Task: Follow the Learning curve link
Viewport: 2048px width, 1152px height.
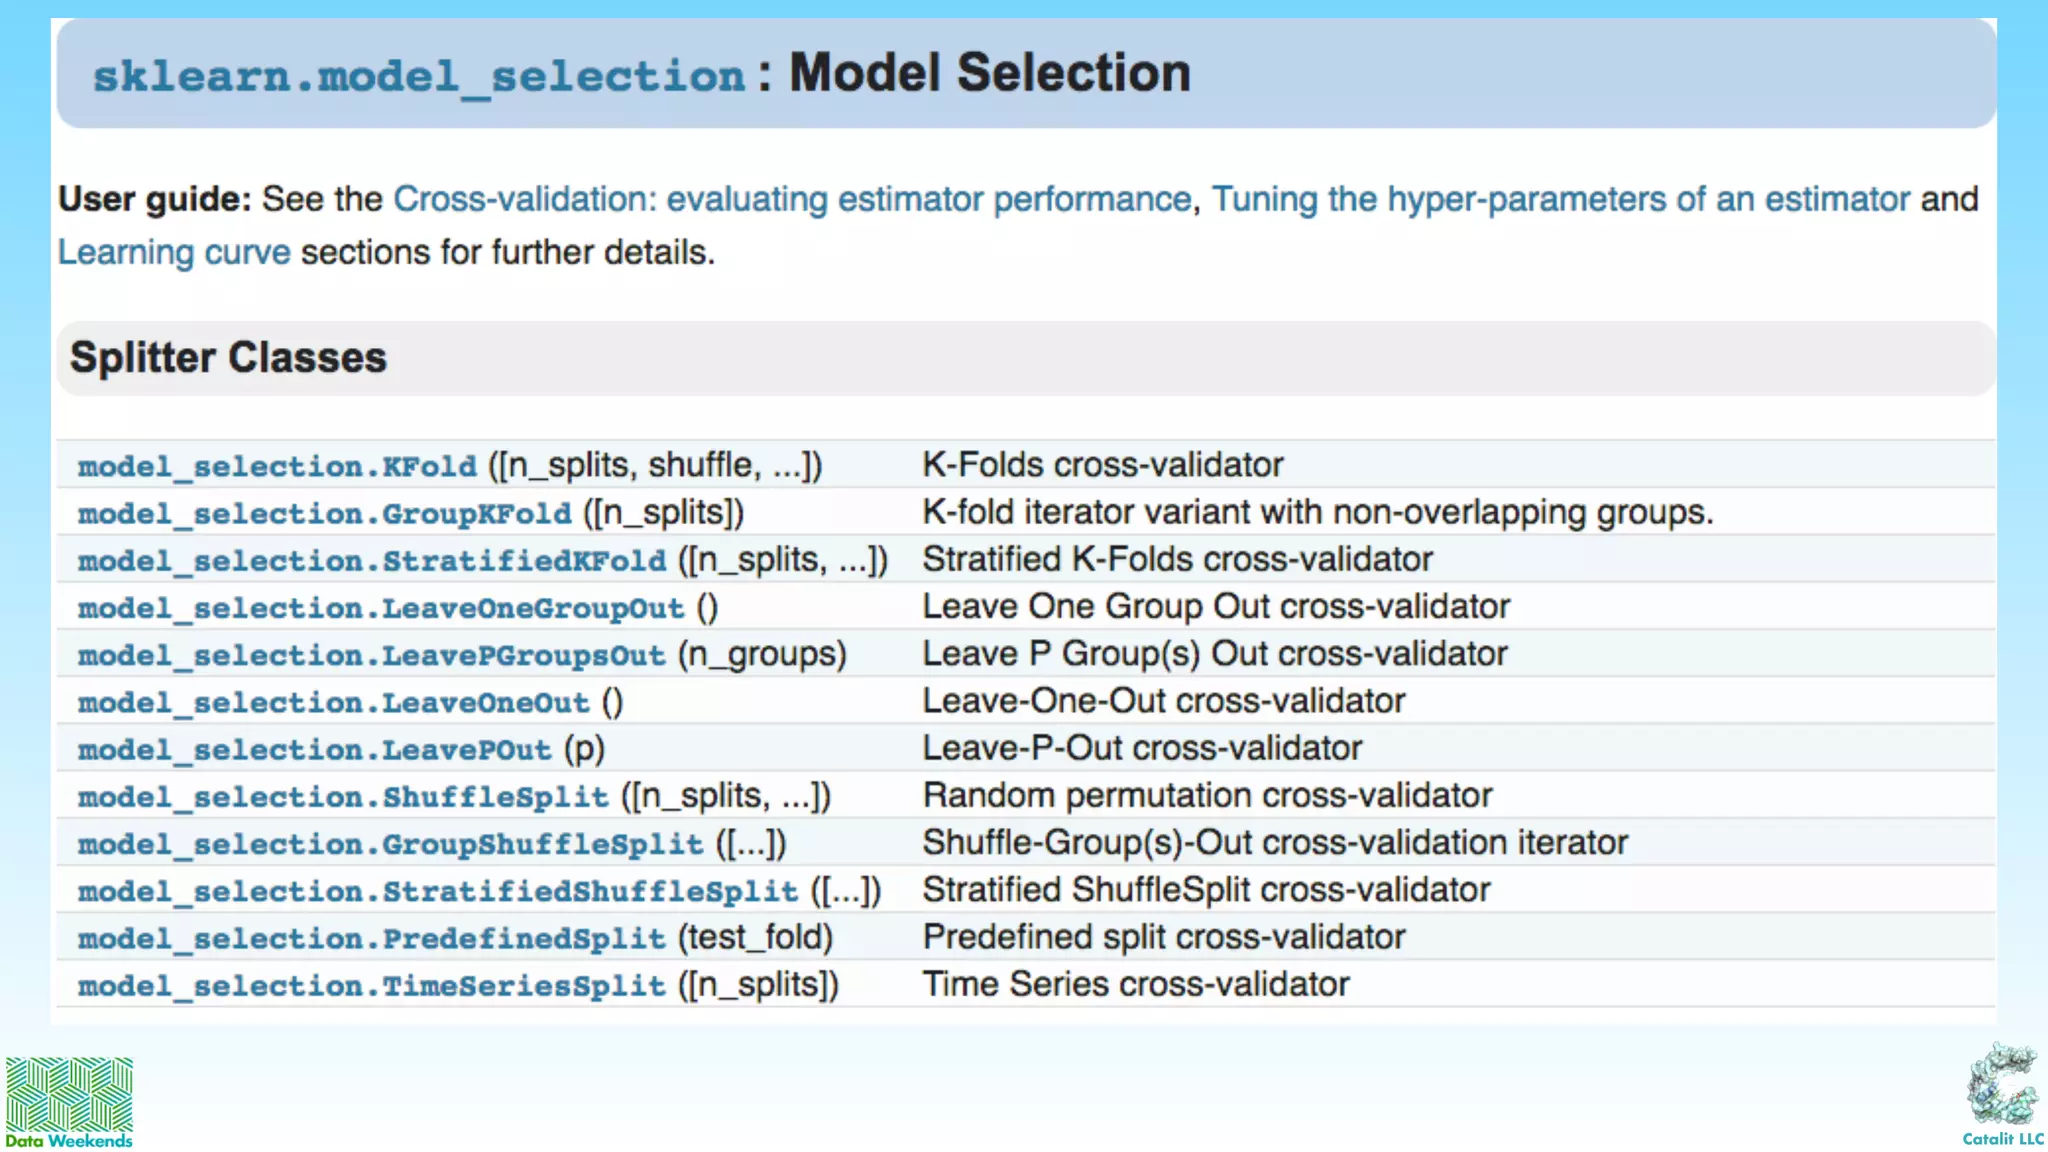Action: [x=174, y=252]
